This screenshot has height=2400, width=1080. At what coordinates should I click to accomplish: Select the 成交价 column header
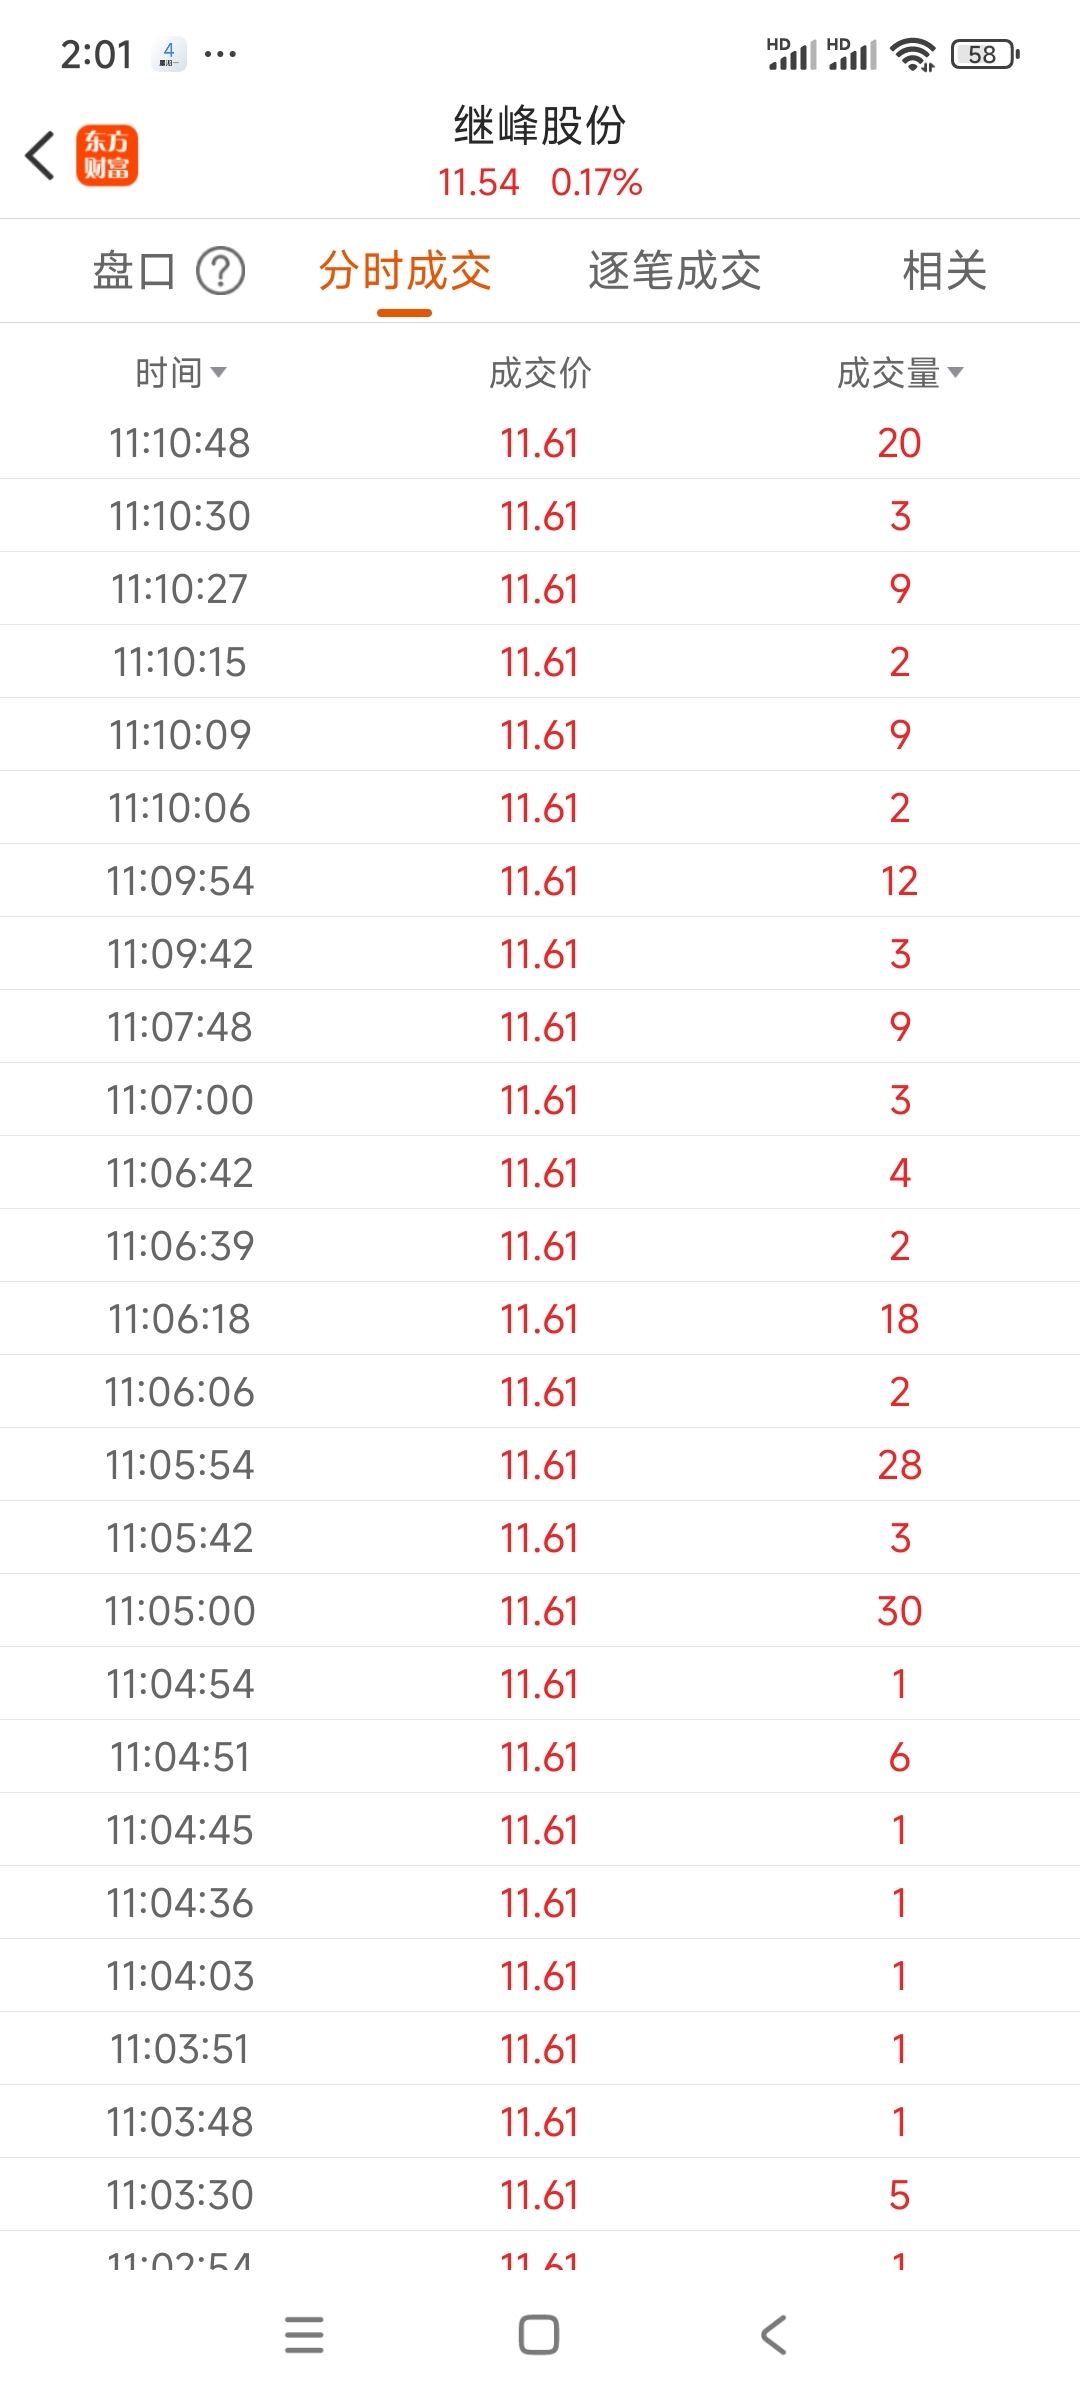pyautogui.click(x=540, y=373)
